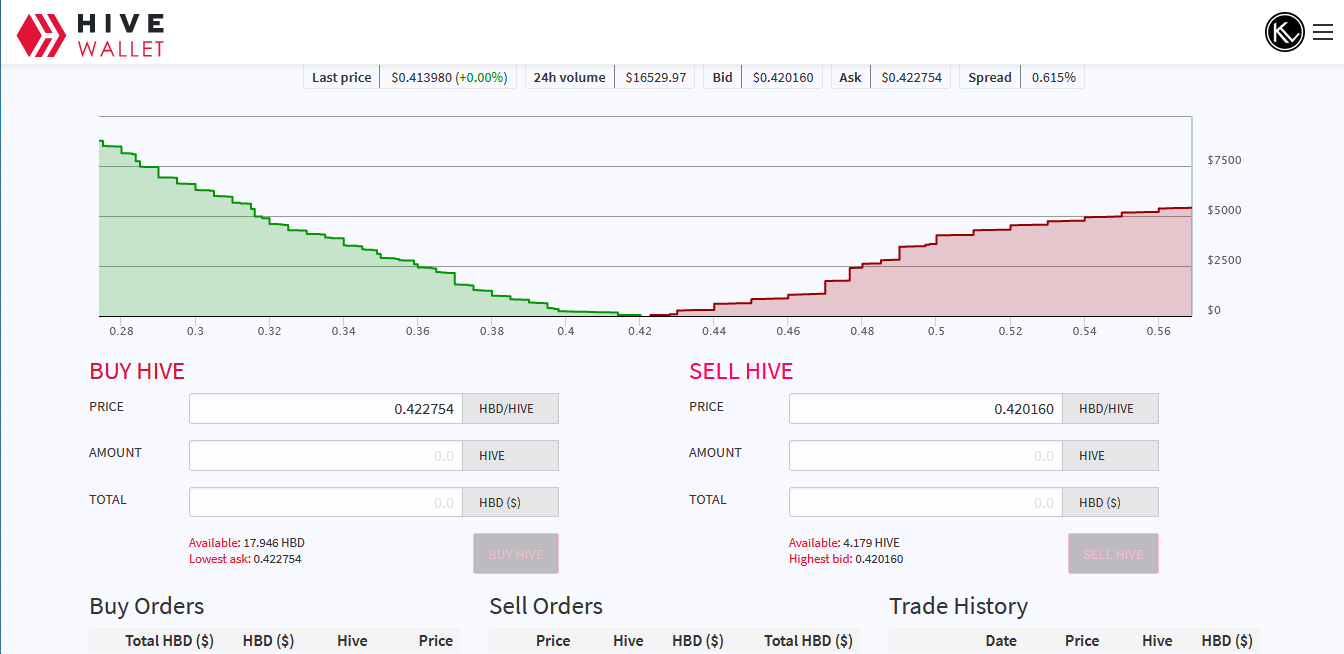This screenshot has width=1344, height=654.
Task: Click the Price header in Sell Orders
Action: click(x=553, y=641)
